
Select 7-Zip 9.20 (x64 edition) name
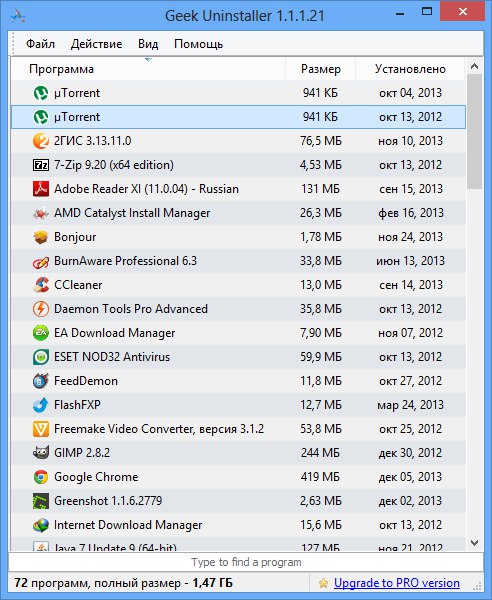114,165
